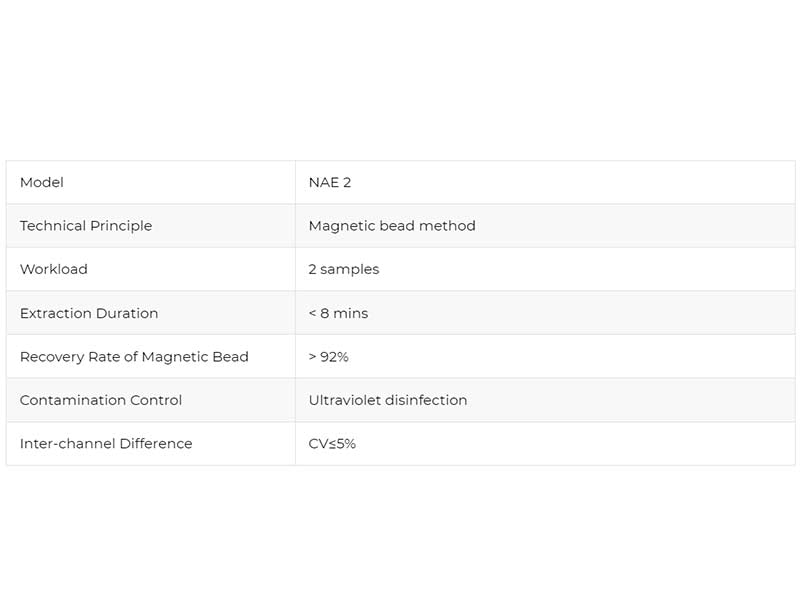
Task: Click the word Bead in Recovery Rate label
Action: coord(230,357)
